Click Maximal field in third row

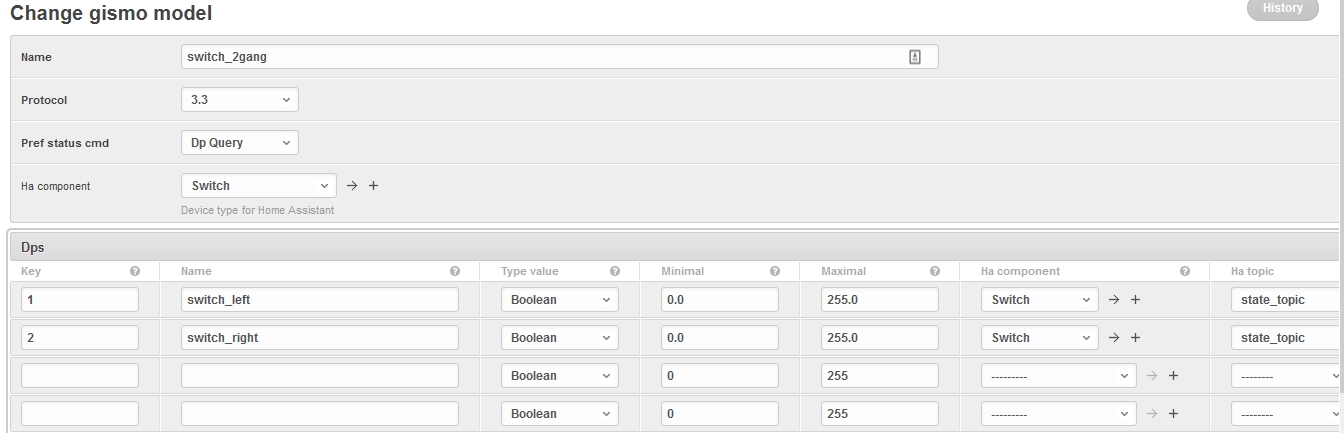pos(880,376)
